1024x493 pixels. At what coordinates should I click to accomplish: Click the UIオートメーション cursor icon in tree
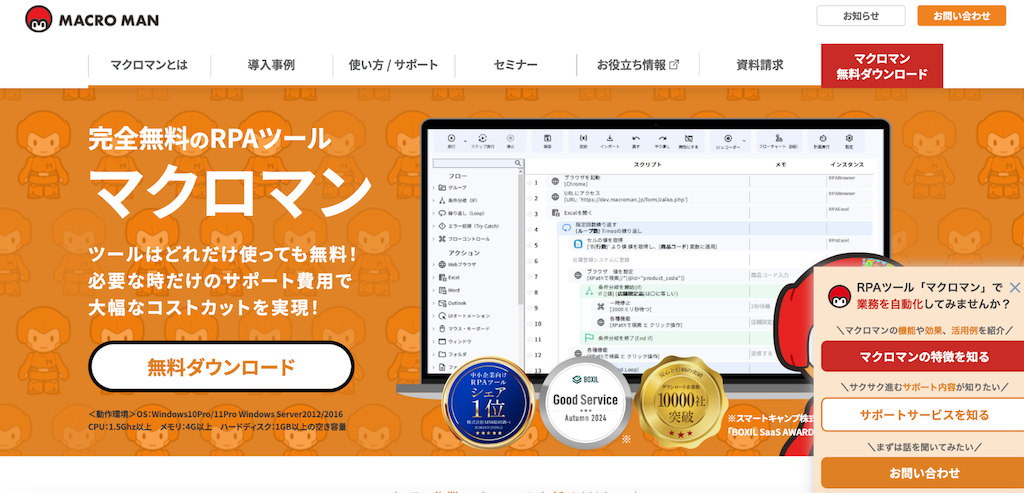(442, 316)
